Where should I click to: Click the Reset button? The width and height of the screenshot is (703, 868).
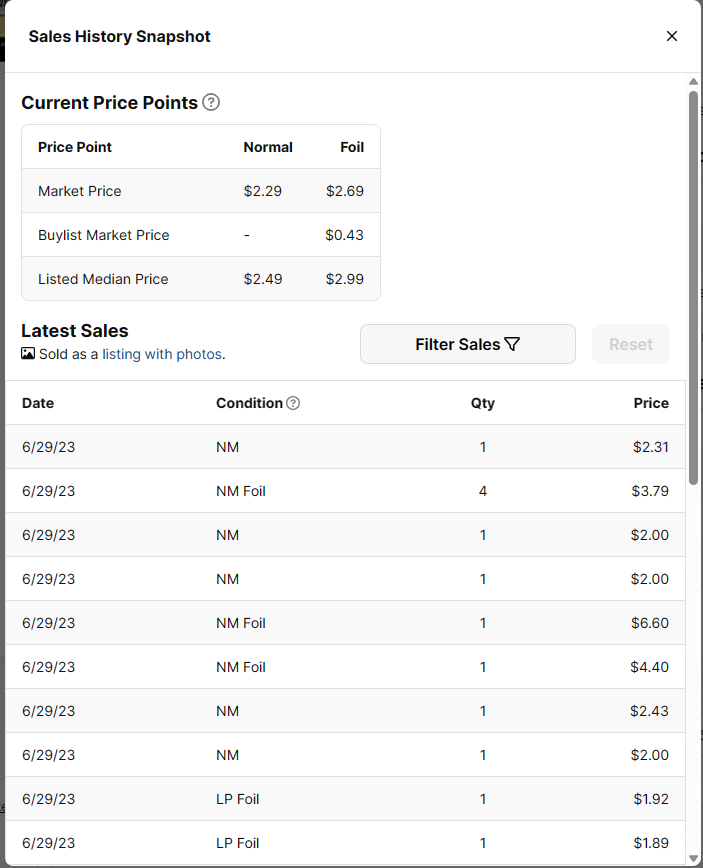[631, 344]
